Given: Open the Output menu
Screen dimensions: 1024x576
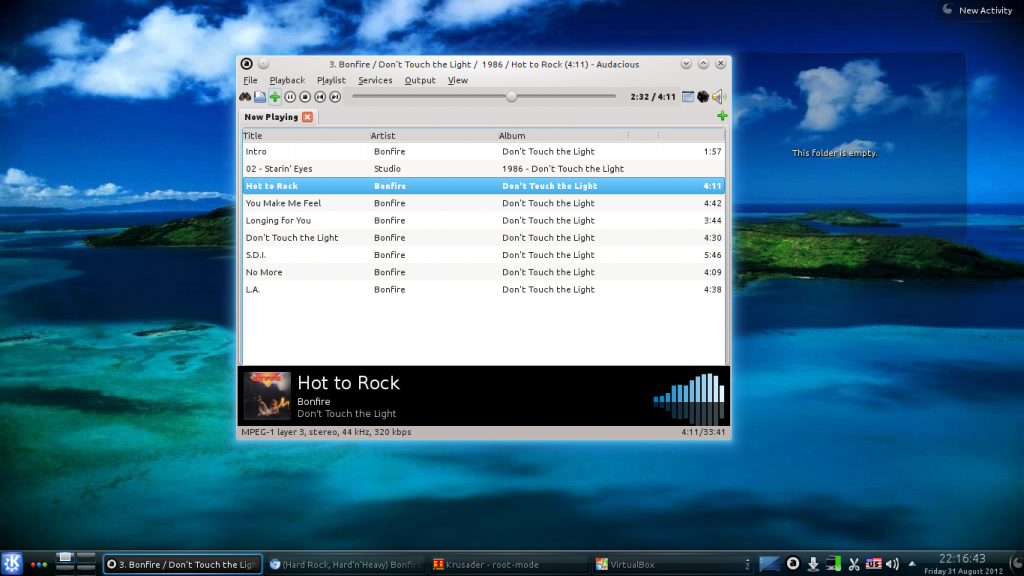Looking at the screenshot, I should coord(420,80).
